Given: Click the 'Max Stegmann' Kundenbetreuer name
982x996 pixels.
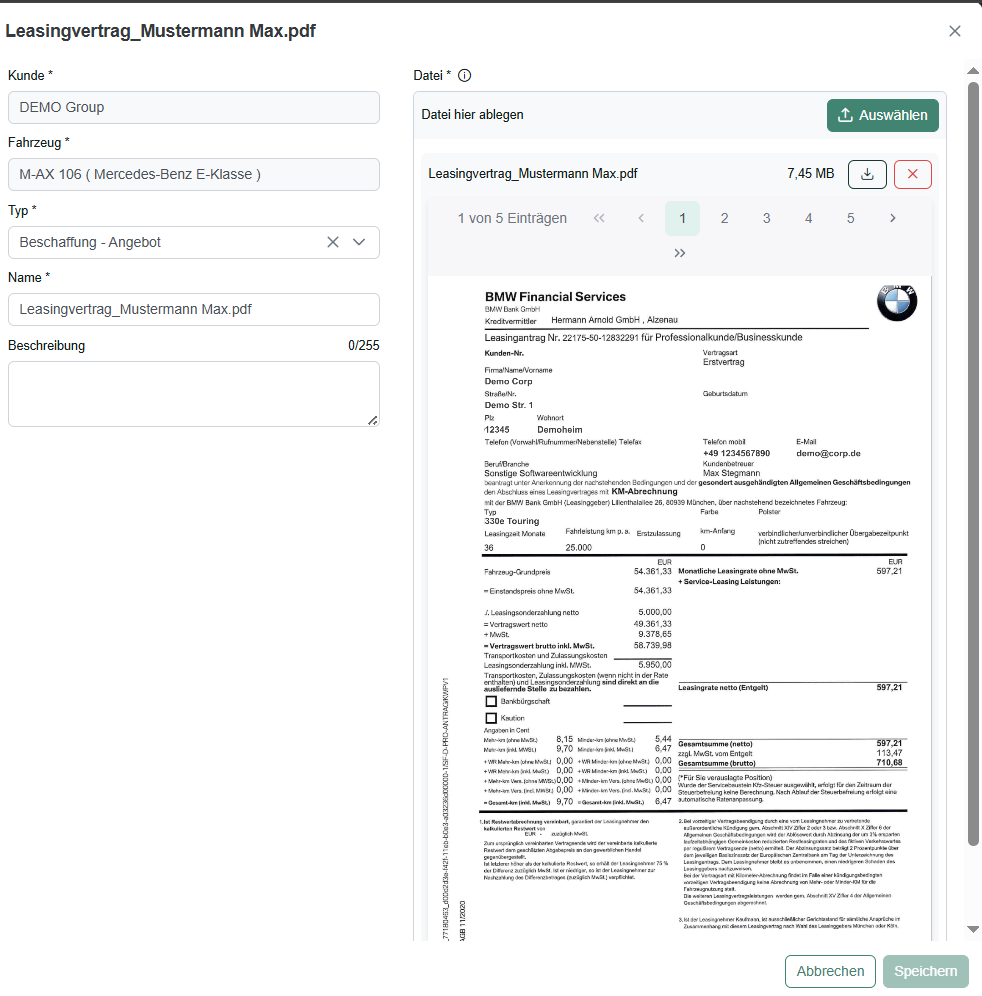Looking at the screenshot, I should 731,473.
